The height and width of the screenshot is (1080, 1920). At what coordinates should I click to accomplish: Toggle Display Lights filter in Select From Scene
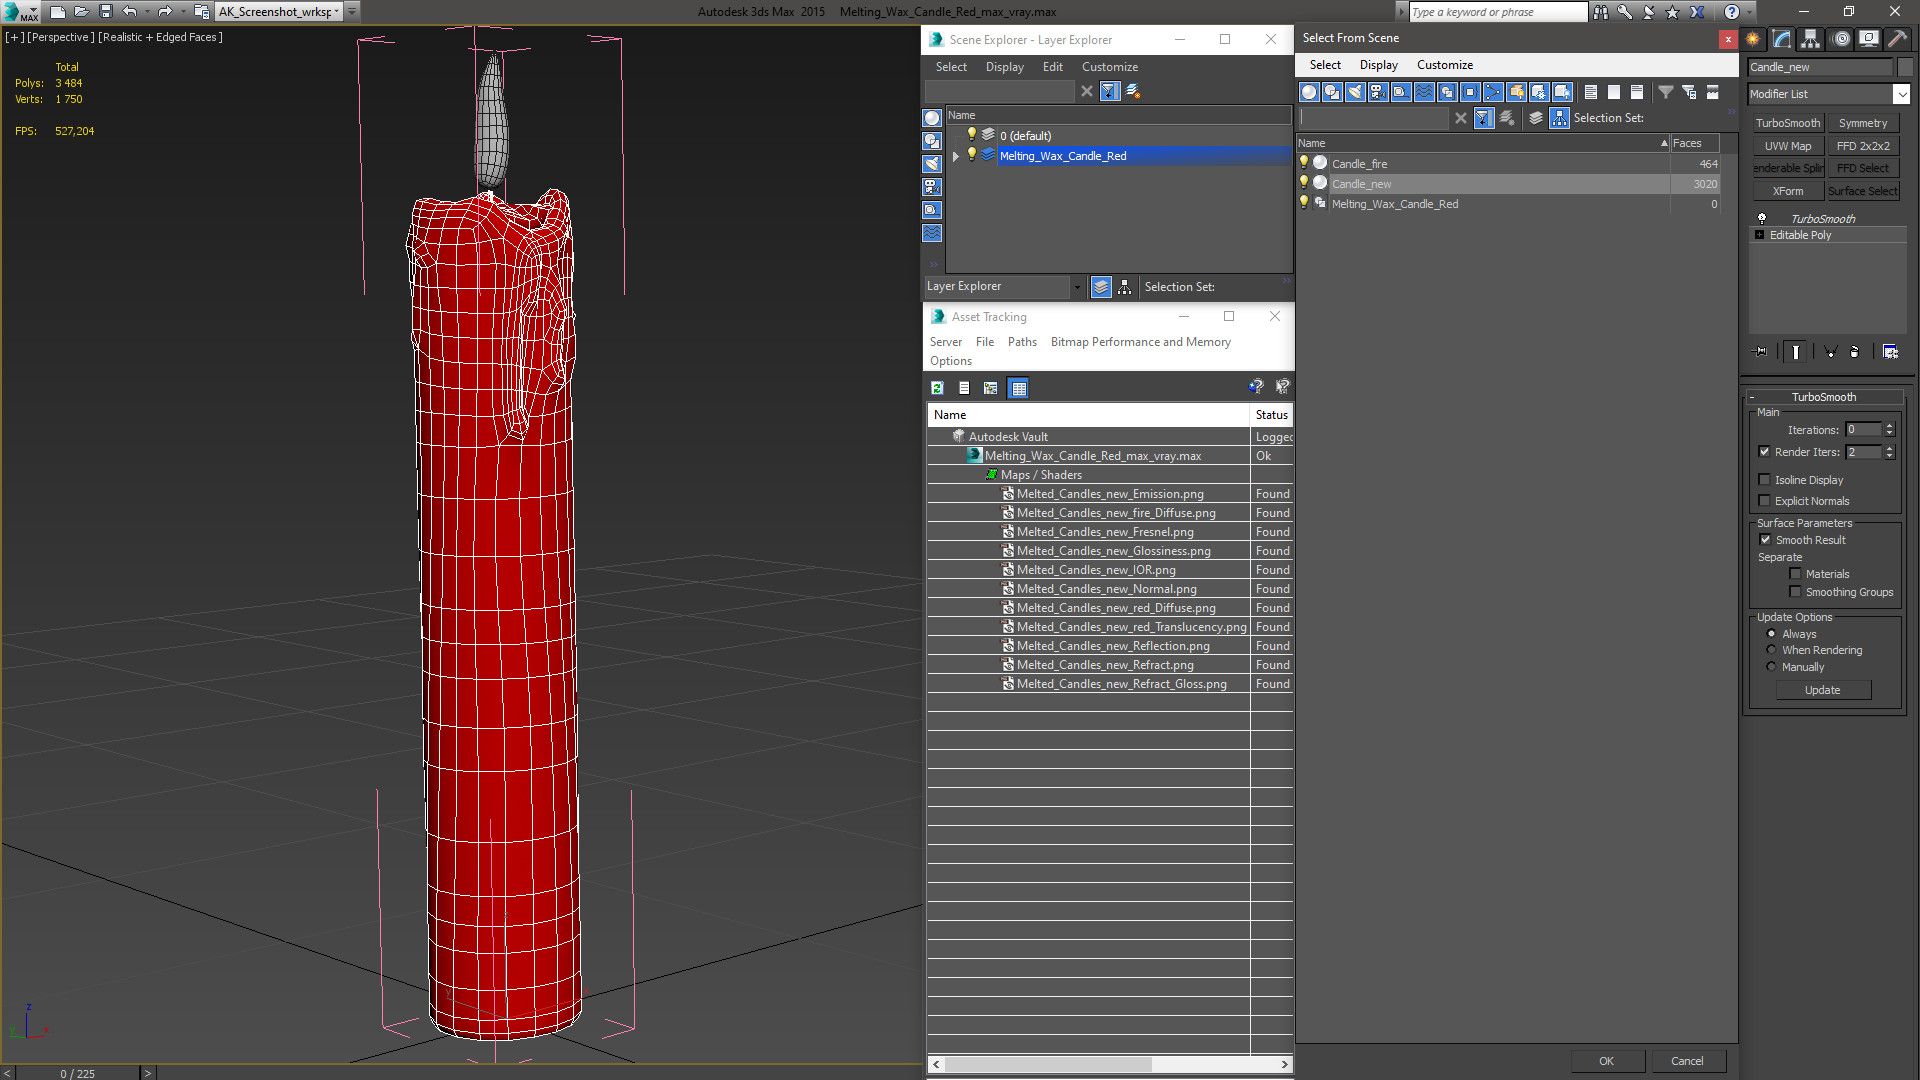click(x=1355, y=92)
